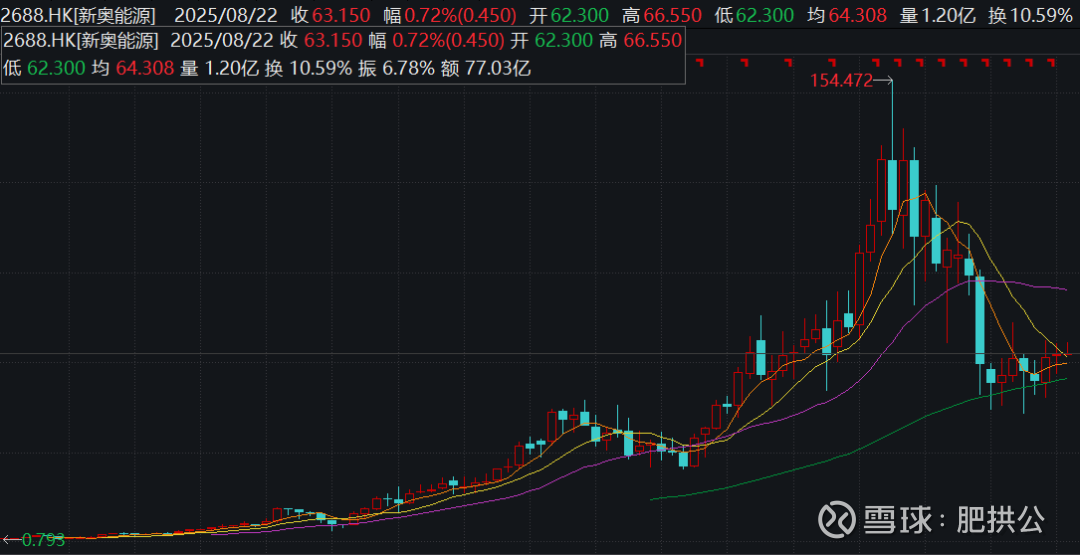Image resolution: width=1080 pixels, height=555 pixels.
Task: Click 2688.HK[新奥能源] inside the tooltip box
Action: tap(81, 41)
